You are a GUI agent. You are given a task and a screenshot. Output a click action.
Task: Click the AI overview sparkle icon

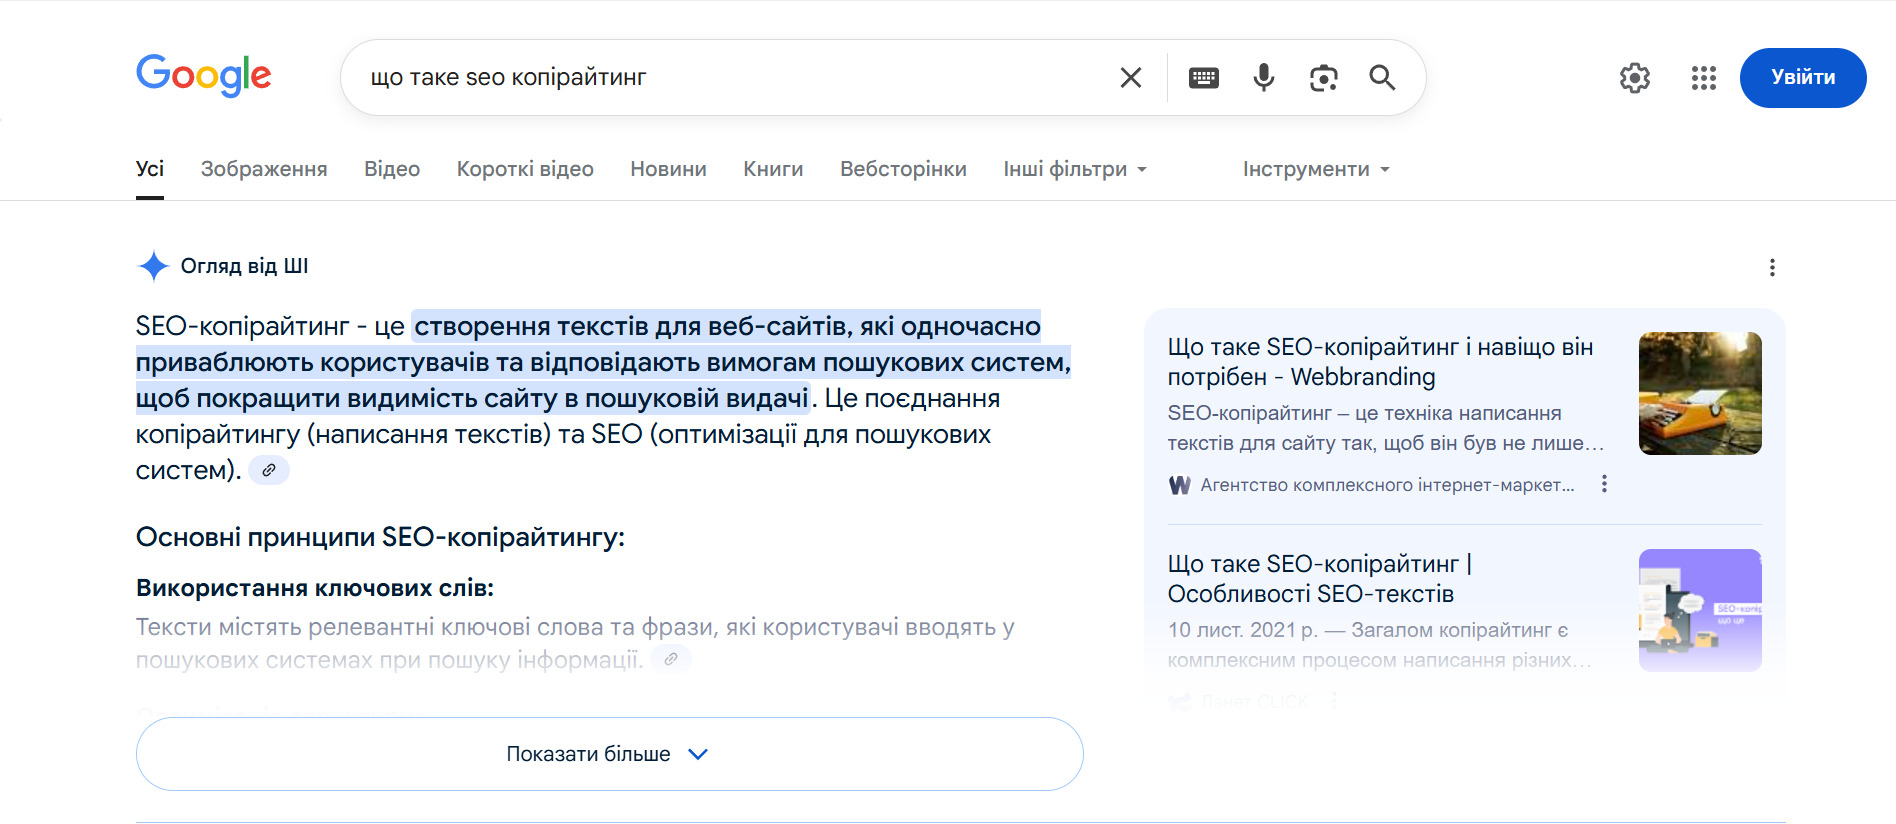pyautogui.click(x=153, y=266)
